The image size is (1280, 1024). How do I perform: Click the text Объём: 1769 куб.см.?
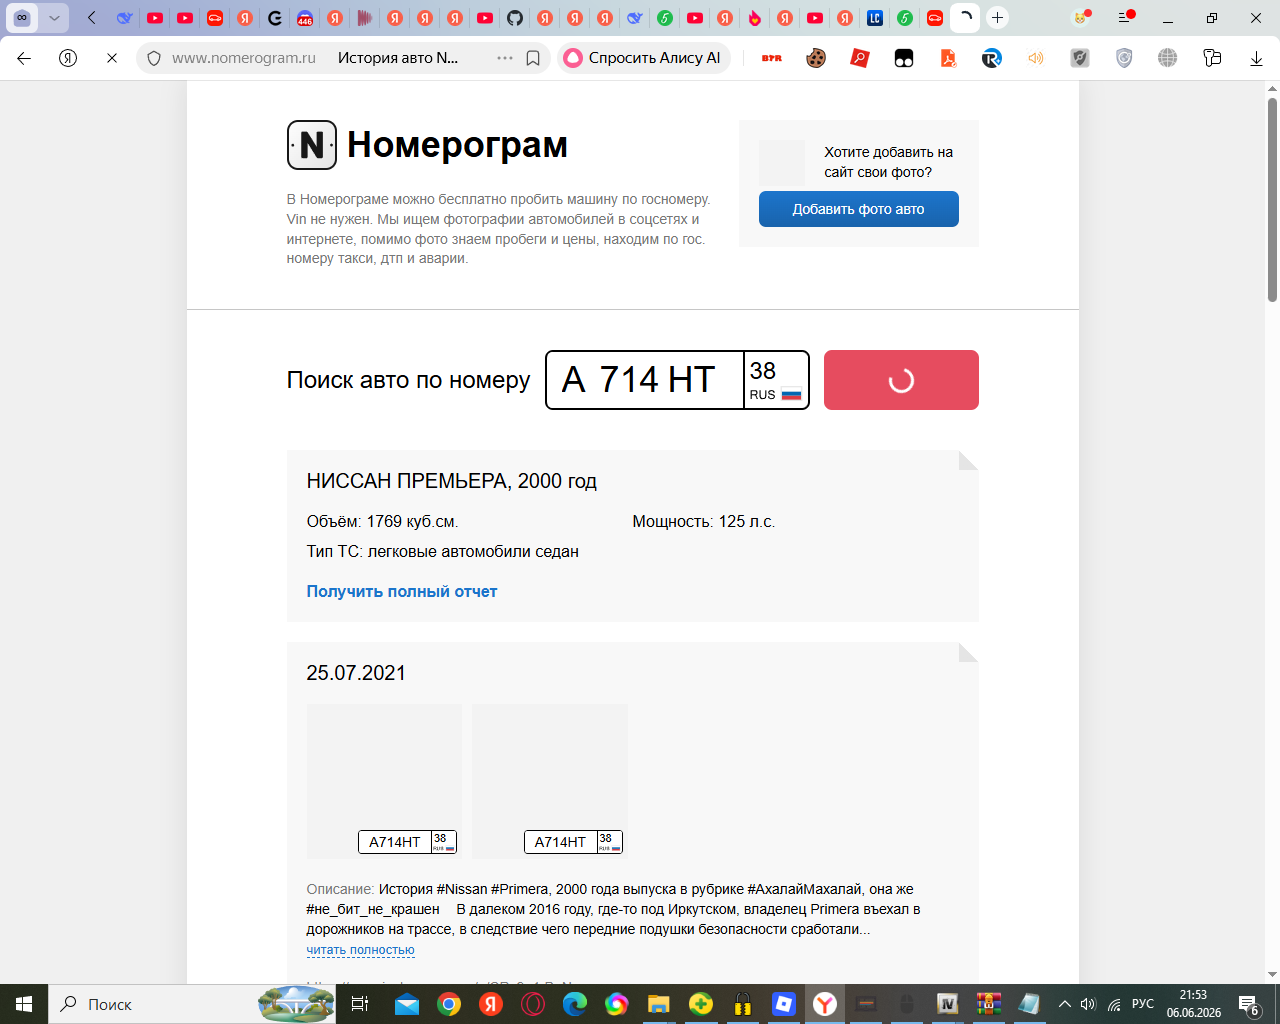click(383, 521)
